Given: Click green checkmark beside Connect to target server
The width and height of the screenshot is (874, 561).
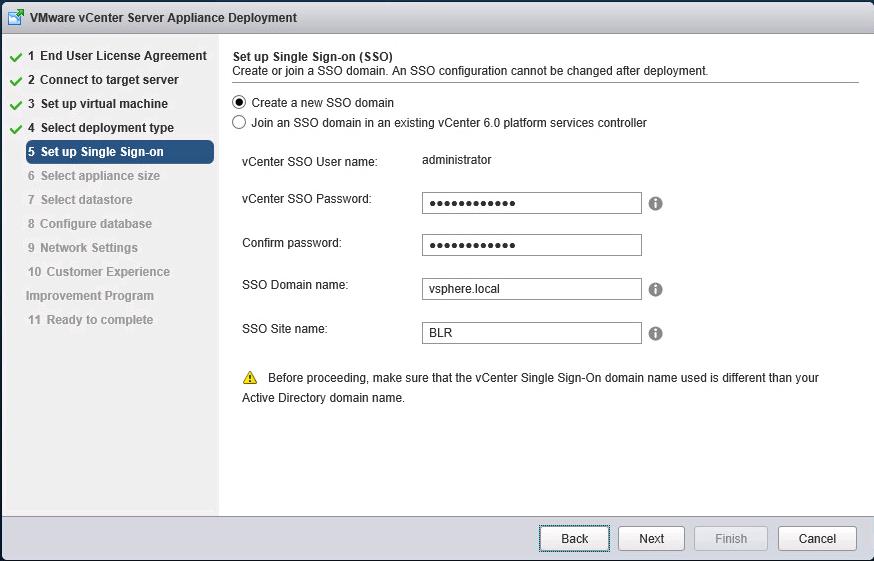Looking at the screenshot, I should (x=16, y=81).
